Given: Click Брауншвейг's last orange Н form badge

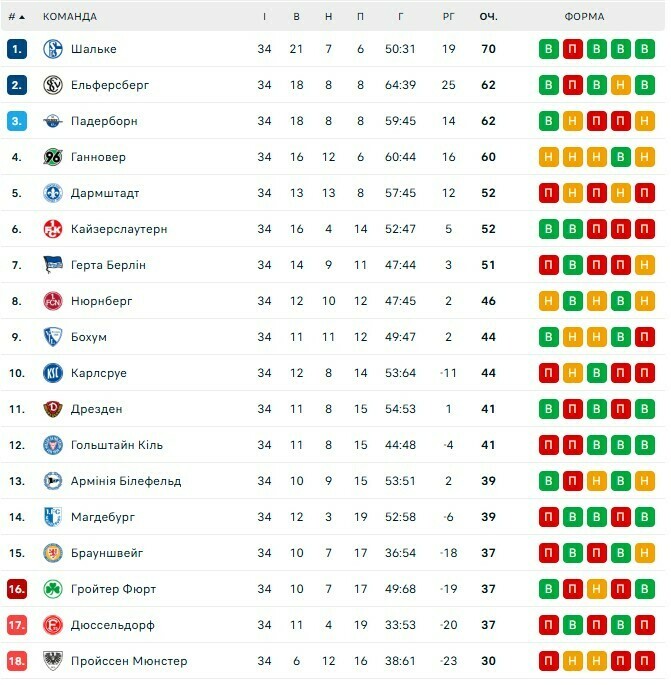Looking at the screenshot, I should point(644,553).
